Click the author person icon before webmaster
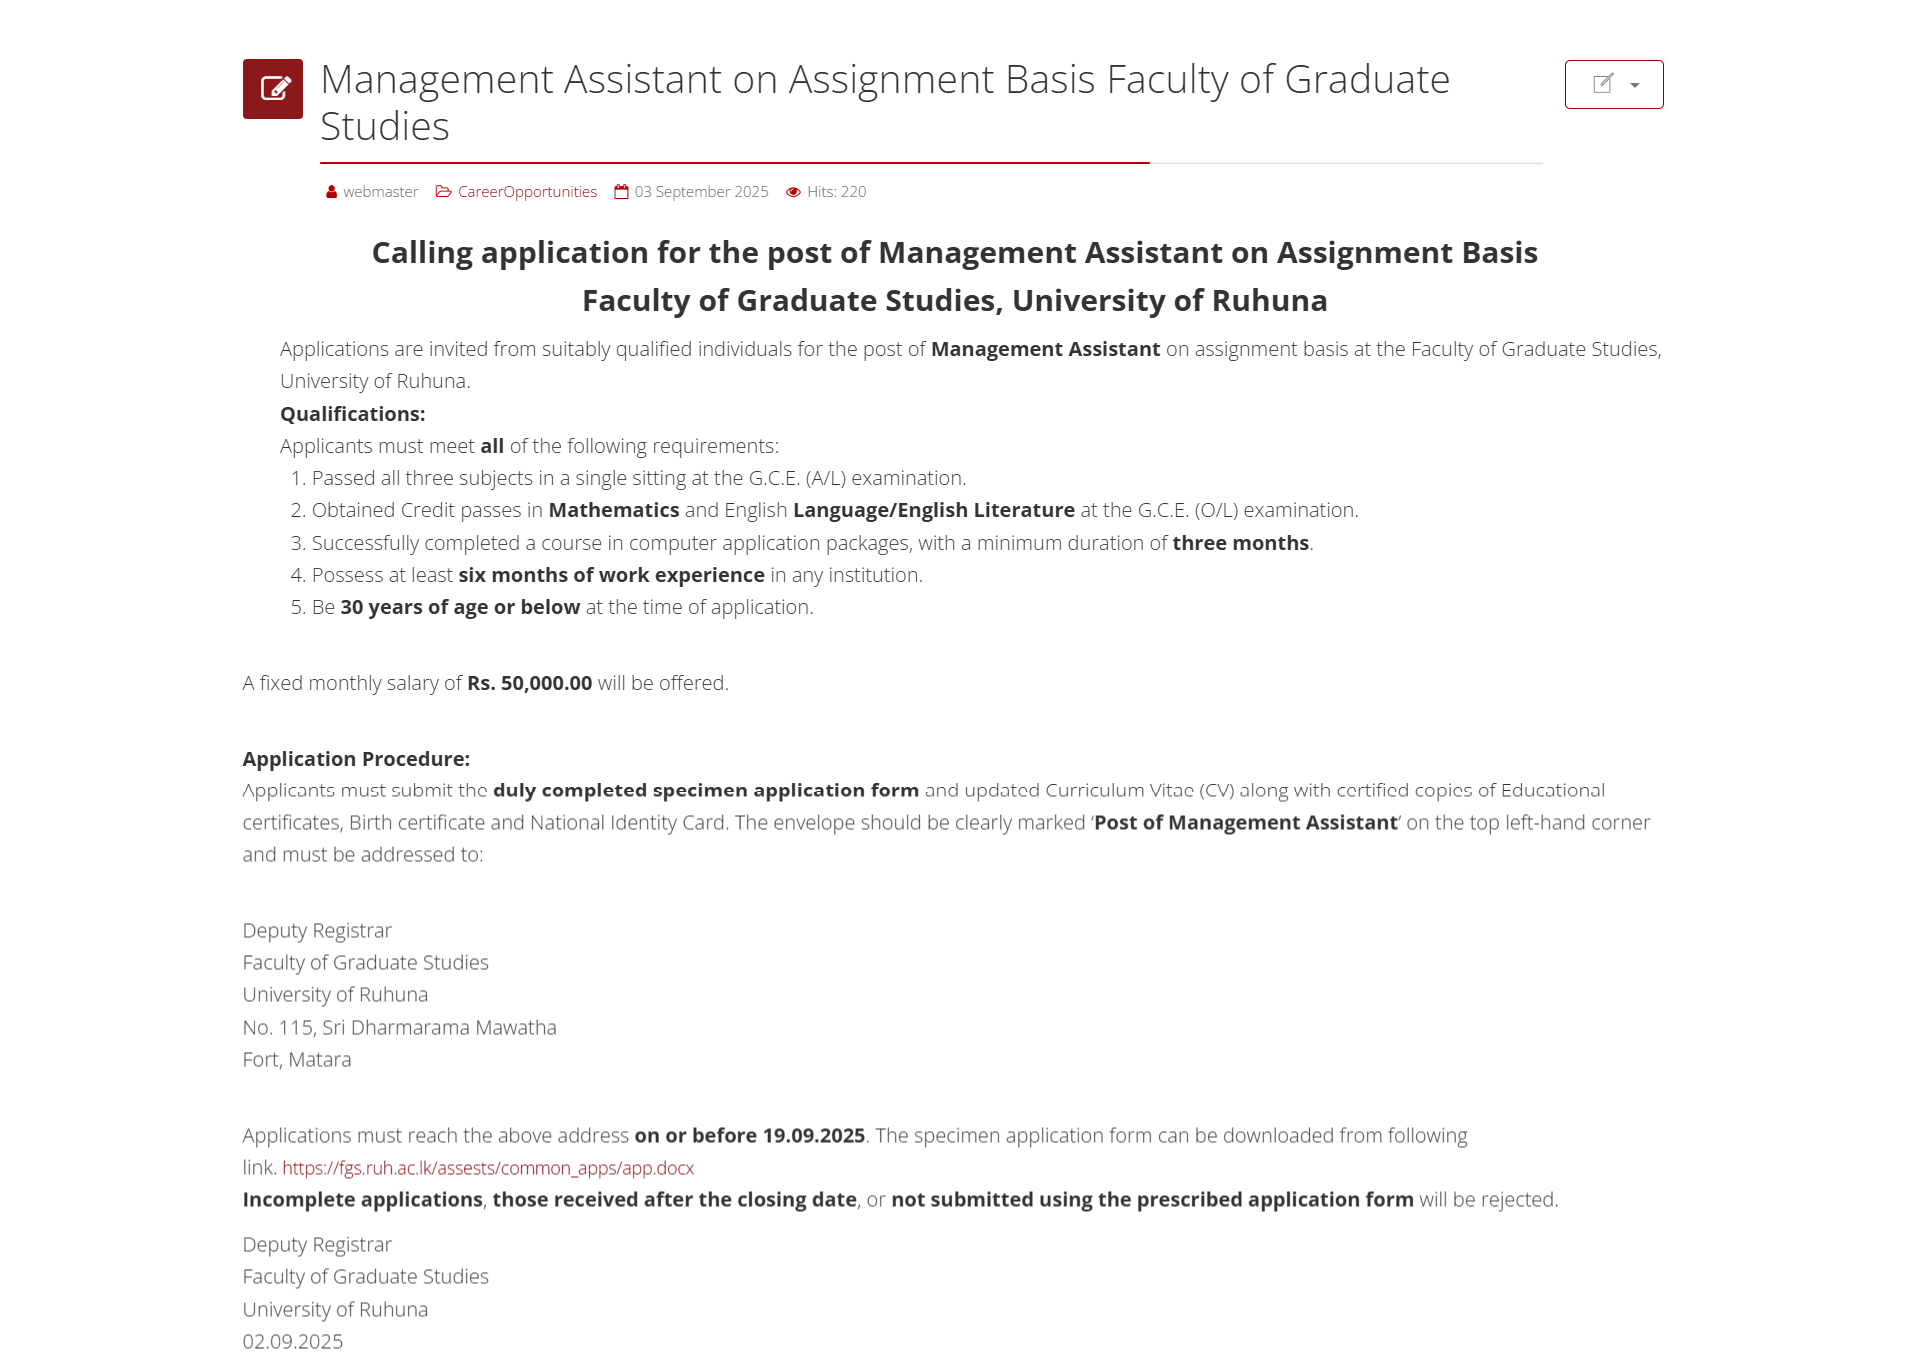Viewport: 1910px width, 1363px height. tap(330, 191)
